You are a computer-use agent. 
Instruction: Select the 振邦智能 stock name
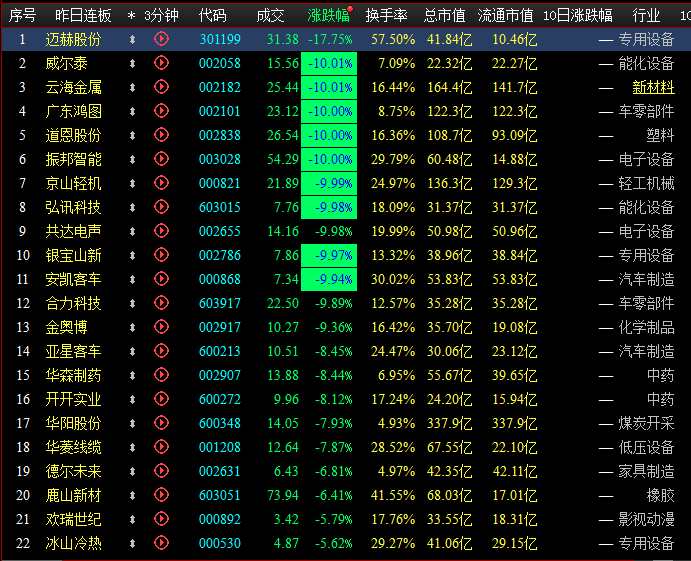(x=74, y=159)
